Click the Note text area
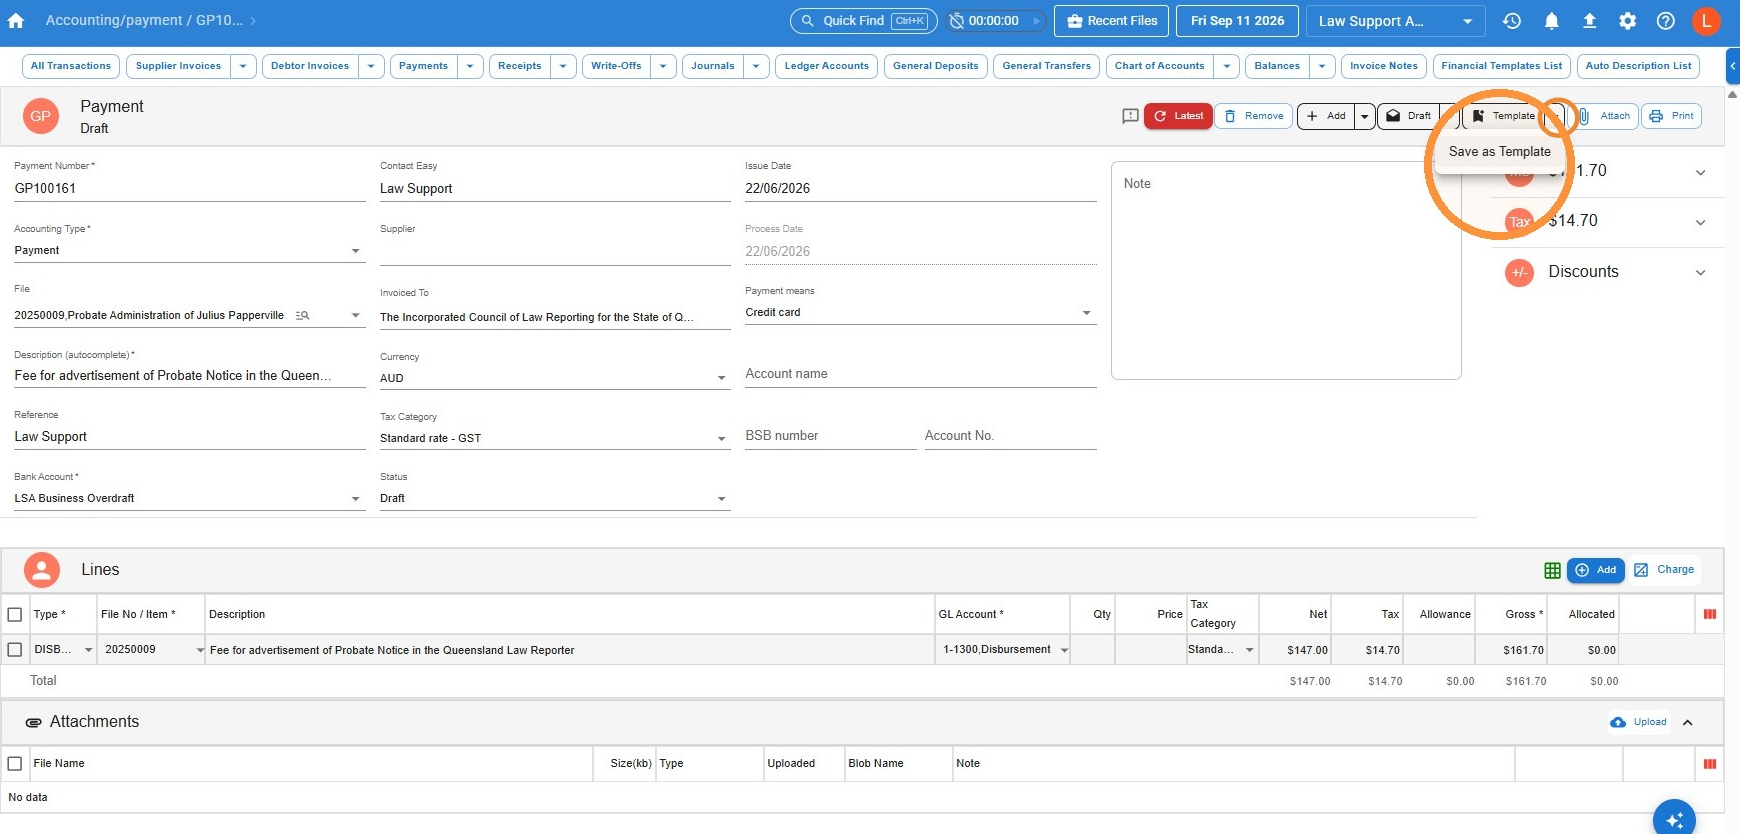Image resolution: width=1740 pixels, height=834 pixels. pos(1286,271)
